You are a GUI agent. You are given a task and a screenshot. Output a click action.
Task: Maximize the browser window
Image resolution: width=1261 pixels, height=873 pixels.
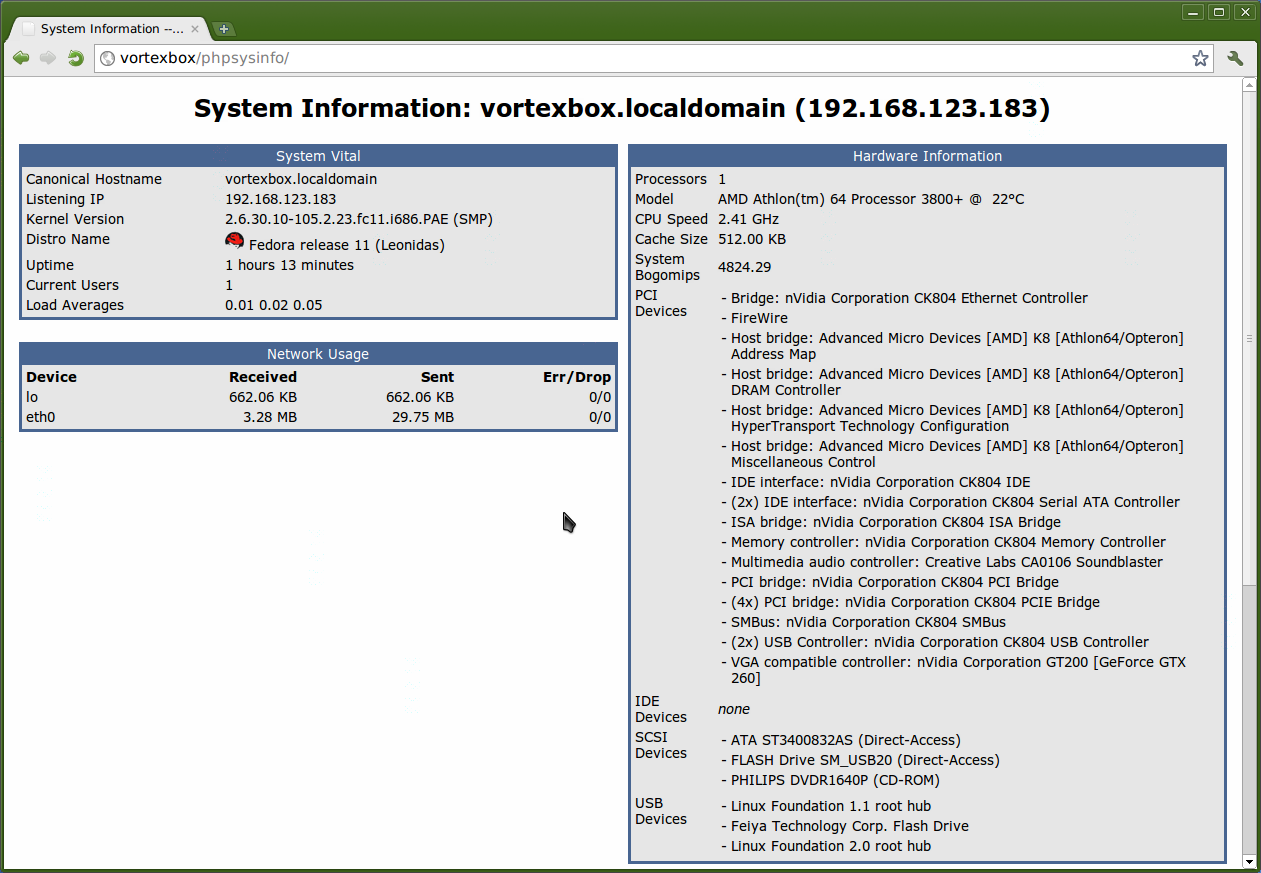click(1219, 12)
